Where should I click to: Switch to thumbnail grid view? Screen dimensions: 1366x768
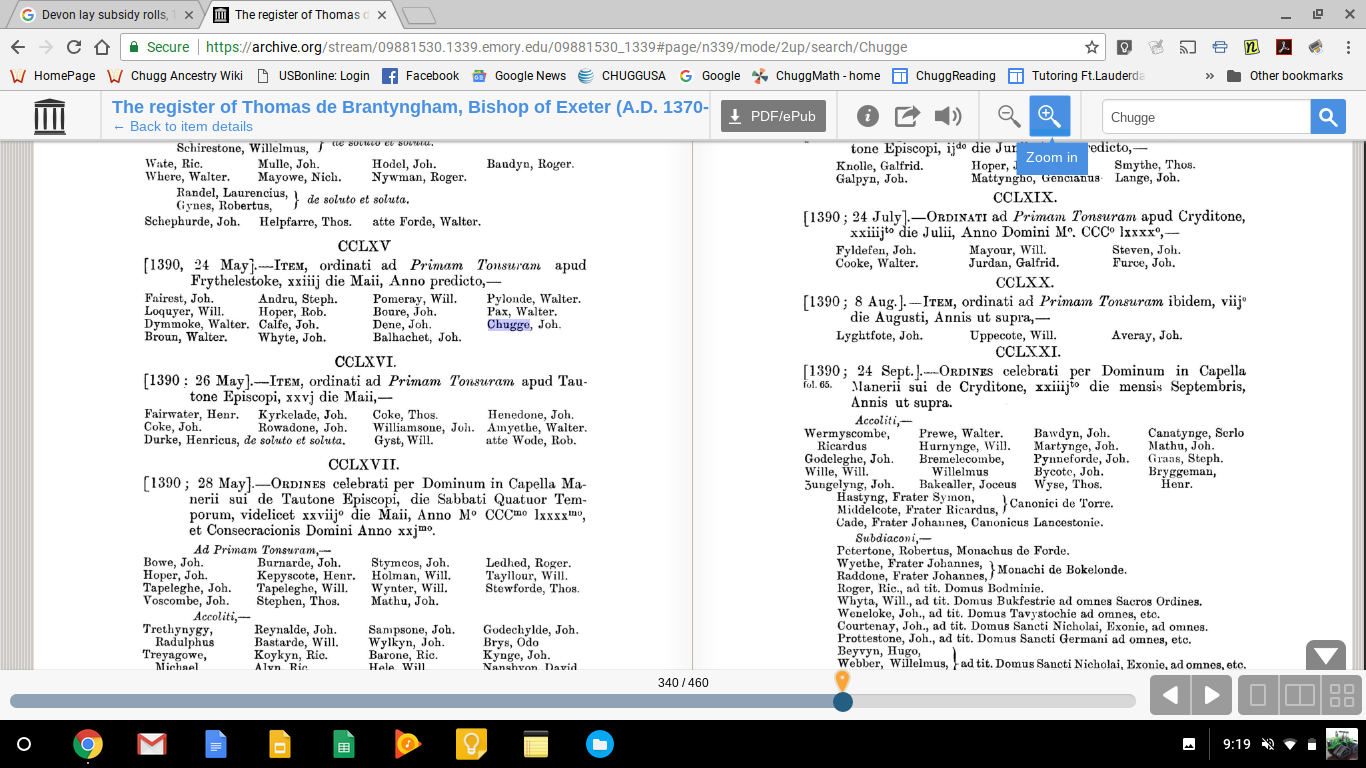tap(1341, 695)
